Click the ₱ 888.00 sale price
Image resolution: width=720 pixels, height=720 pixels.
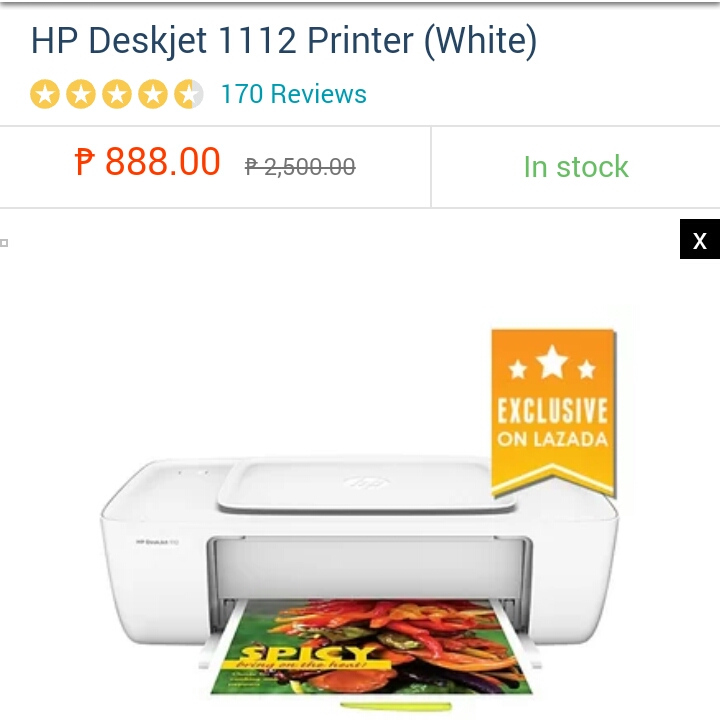[x=147, y=162]
